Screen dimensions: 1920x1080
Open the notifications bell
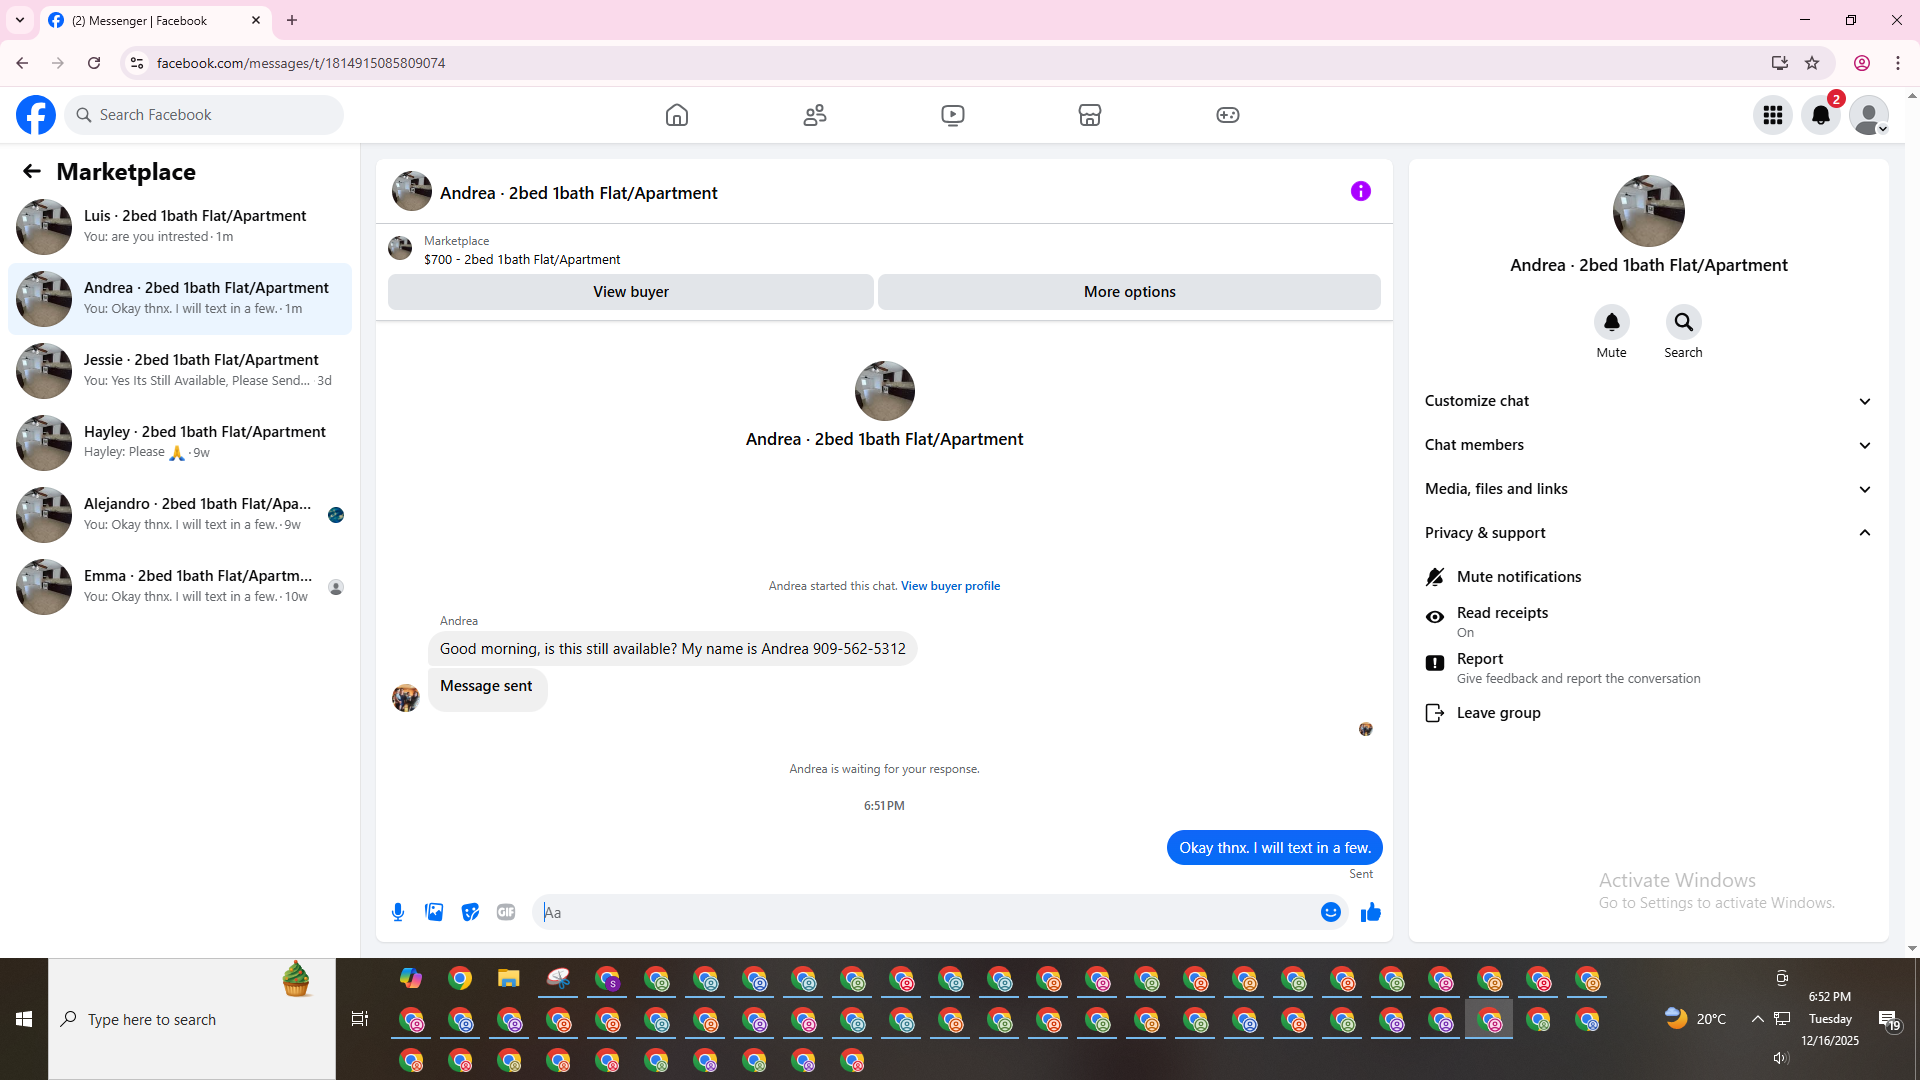1821,115
